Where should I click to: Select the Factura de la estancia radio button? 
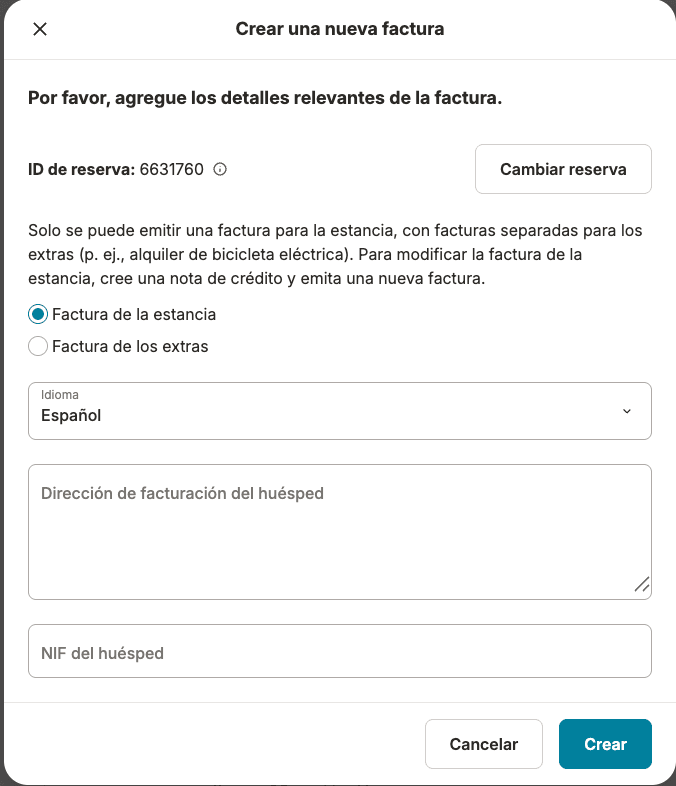pyautogui.click(x=38, y=314)
